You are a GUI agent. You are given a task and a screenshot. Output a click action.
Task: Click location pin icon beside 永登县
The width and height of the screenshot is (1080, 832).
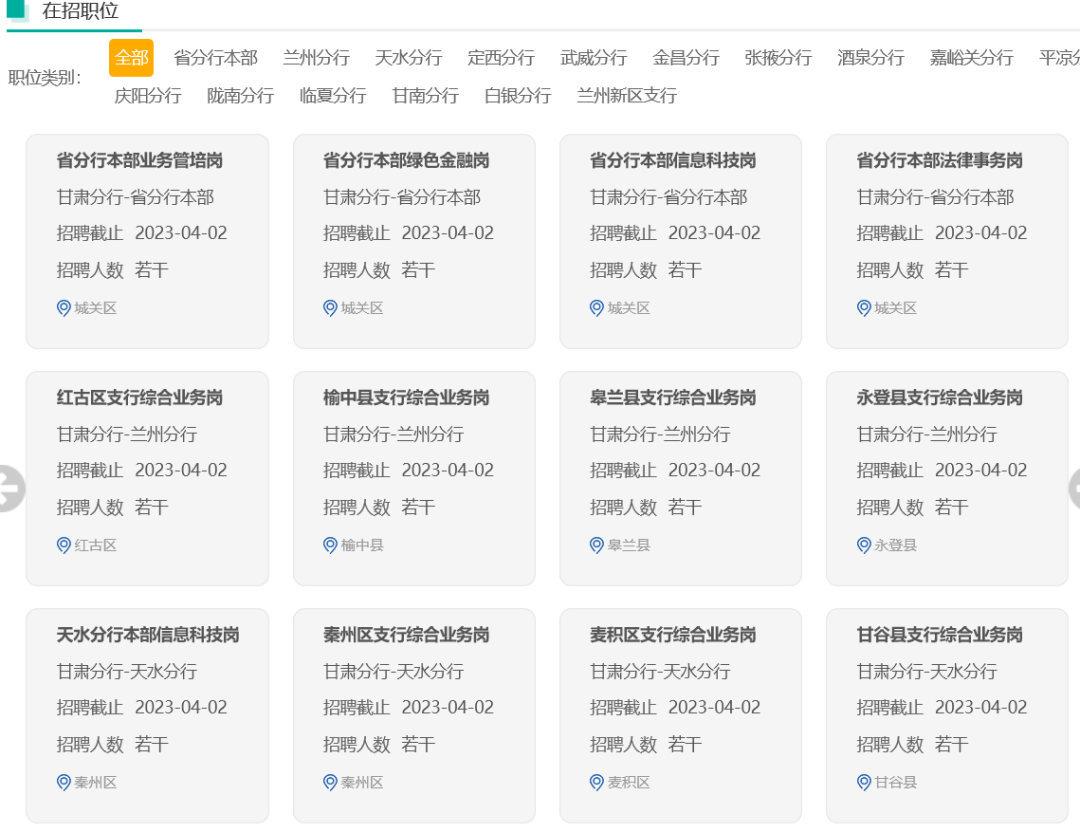point(864,545)
